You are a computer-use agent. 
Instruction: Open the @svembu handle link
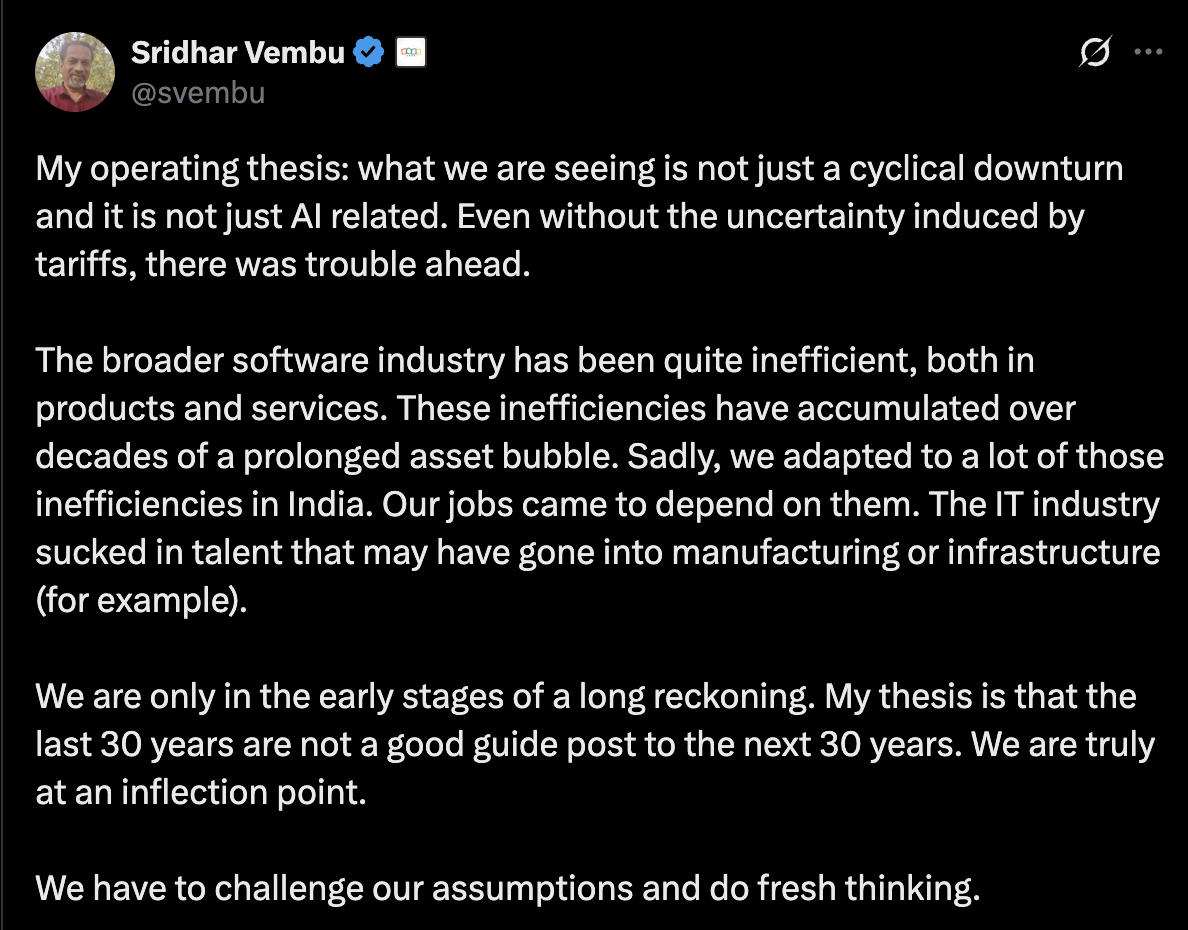click(198, 93)
